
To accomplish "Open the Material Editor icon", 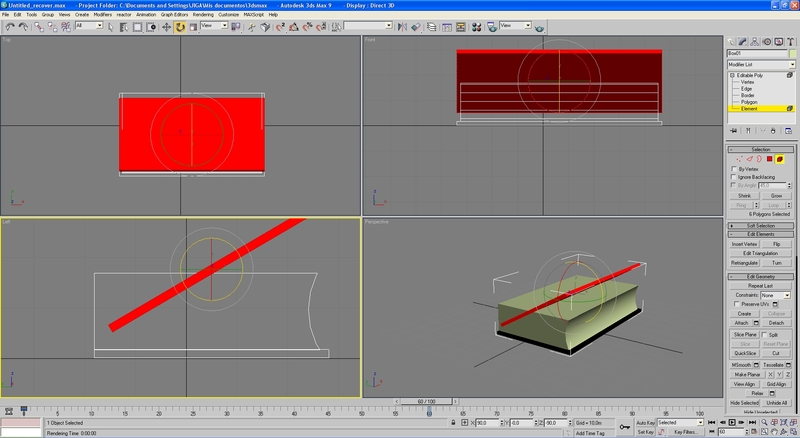I will (477, 27).
